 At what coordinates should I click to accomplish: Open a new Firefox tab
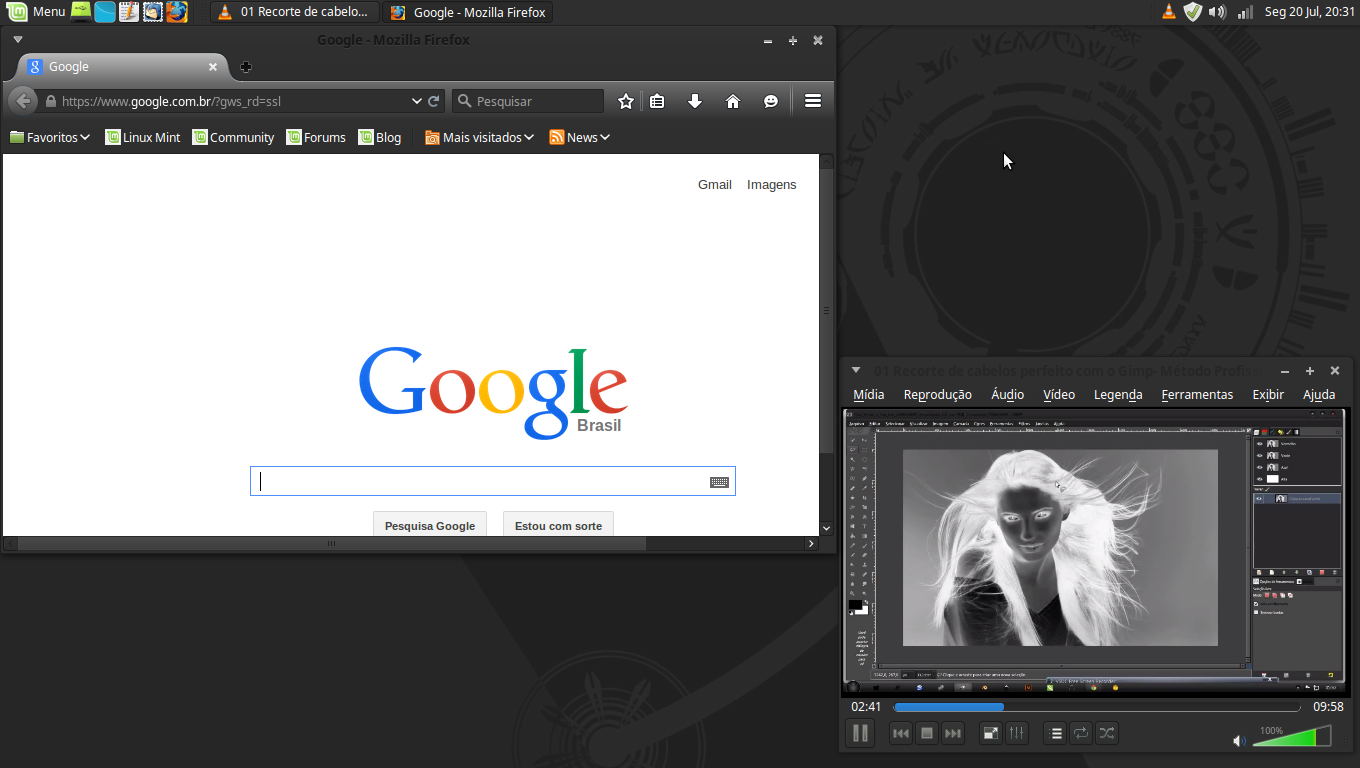(246, 67)
